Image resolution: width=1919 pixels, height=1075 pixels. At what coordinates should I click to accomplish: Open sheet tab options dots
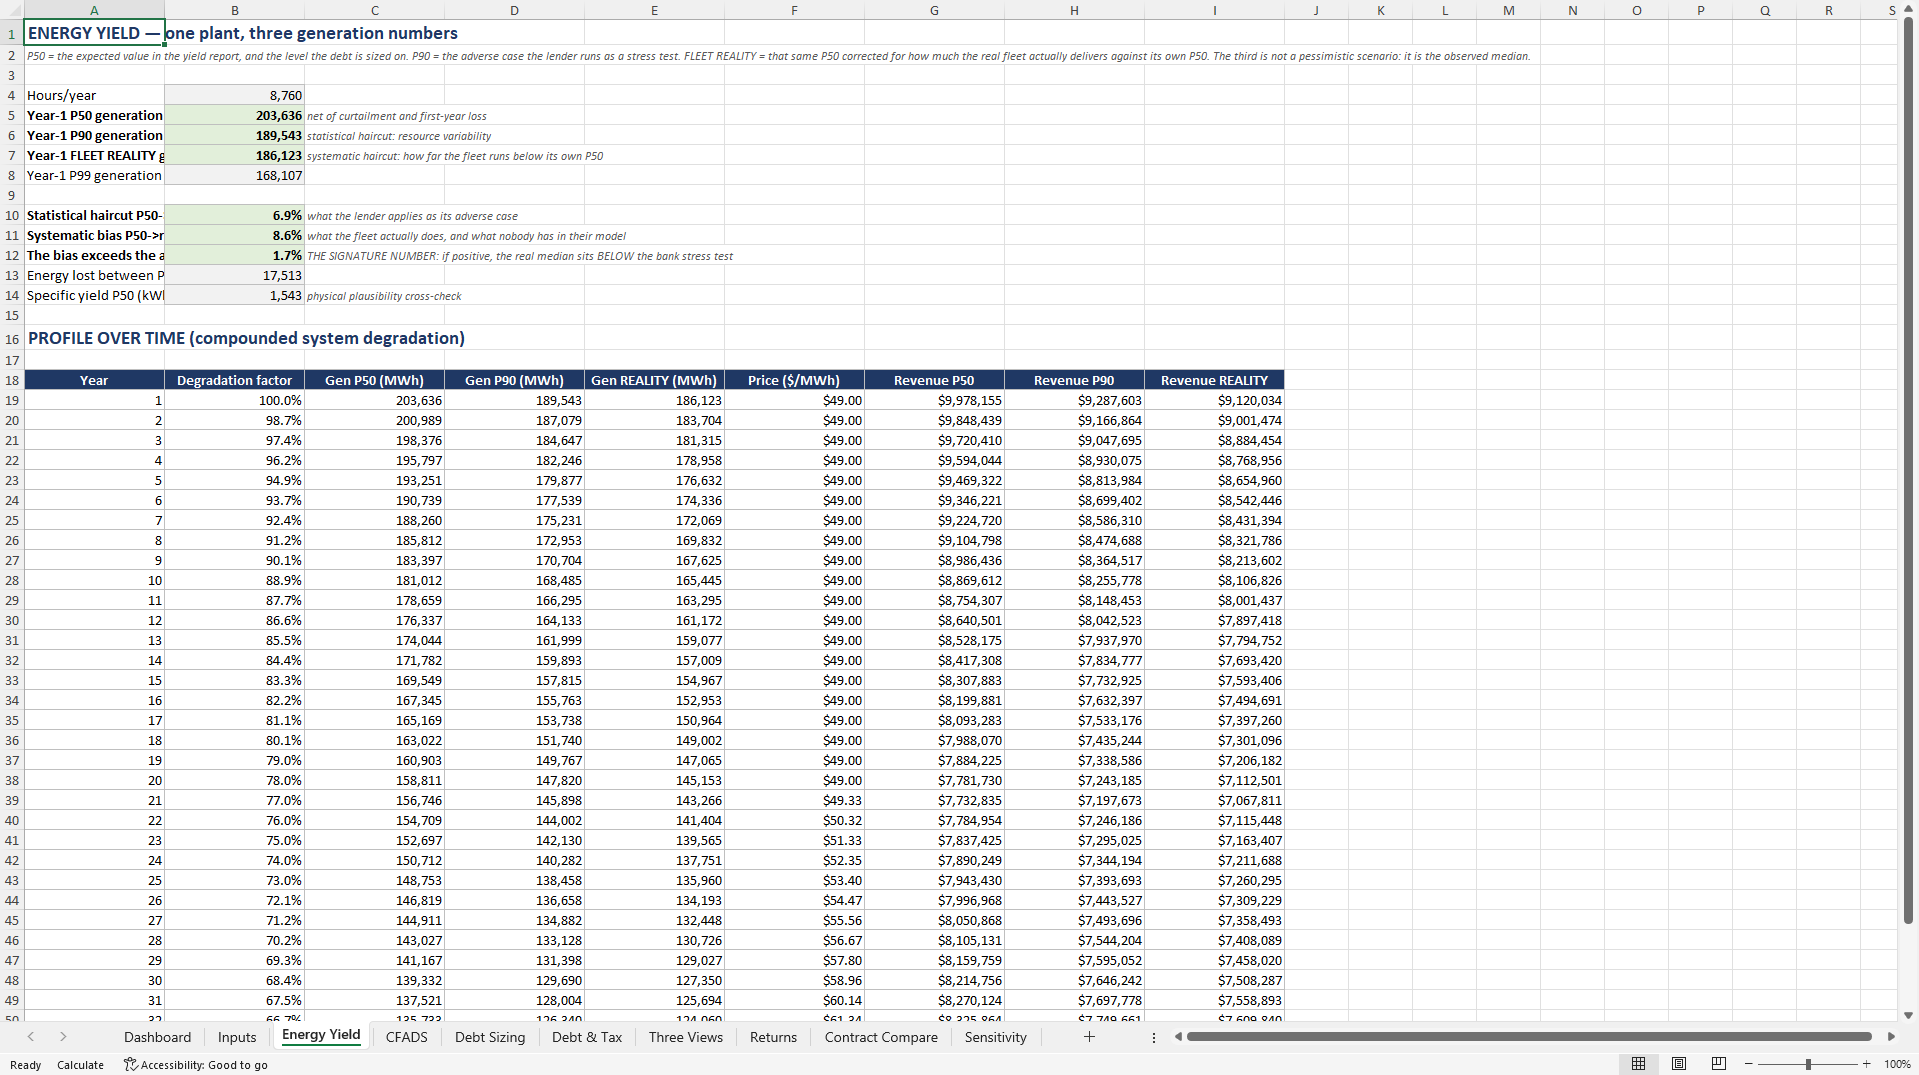click(x=1154, y=1037)
